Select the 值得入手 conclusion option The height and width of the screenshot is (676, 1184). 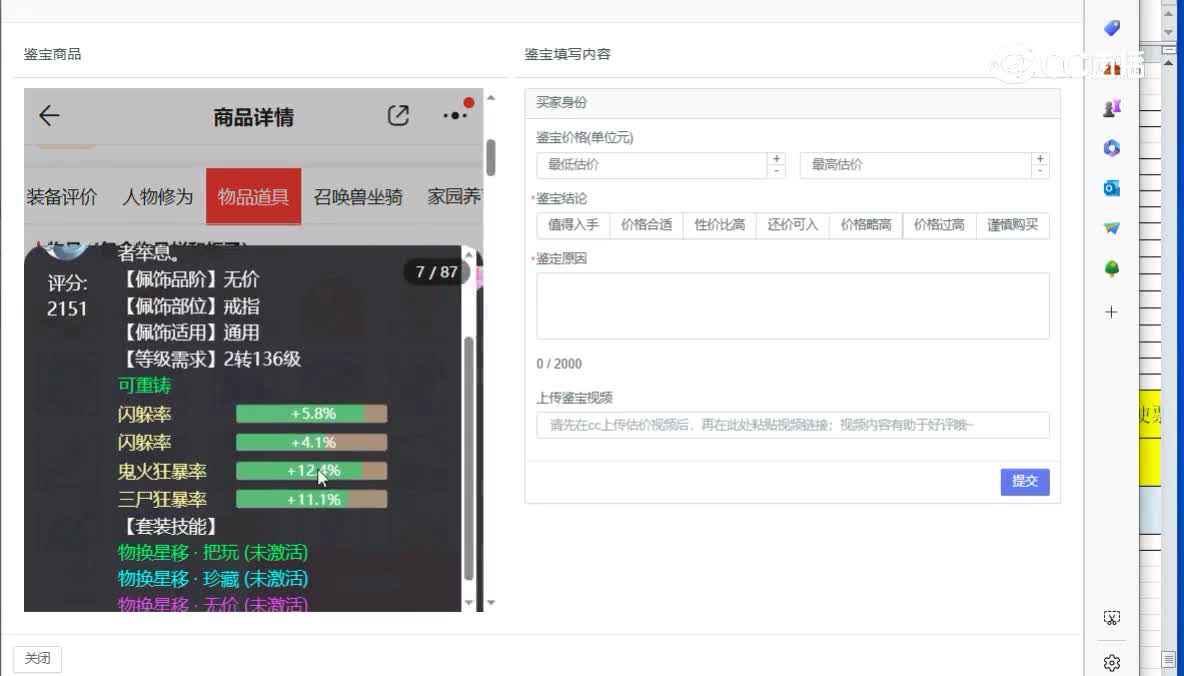coord(572,225)
